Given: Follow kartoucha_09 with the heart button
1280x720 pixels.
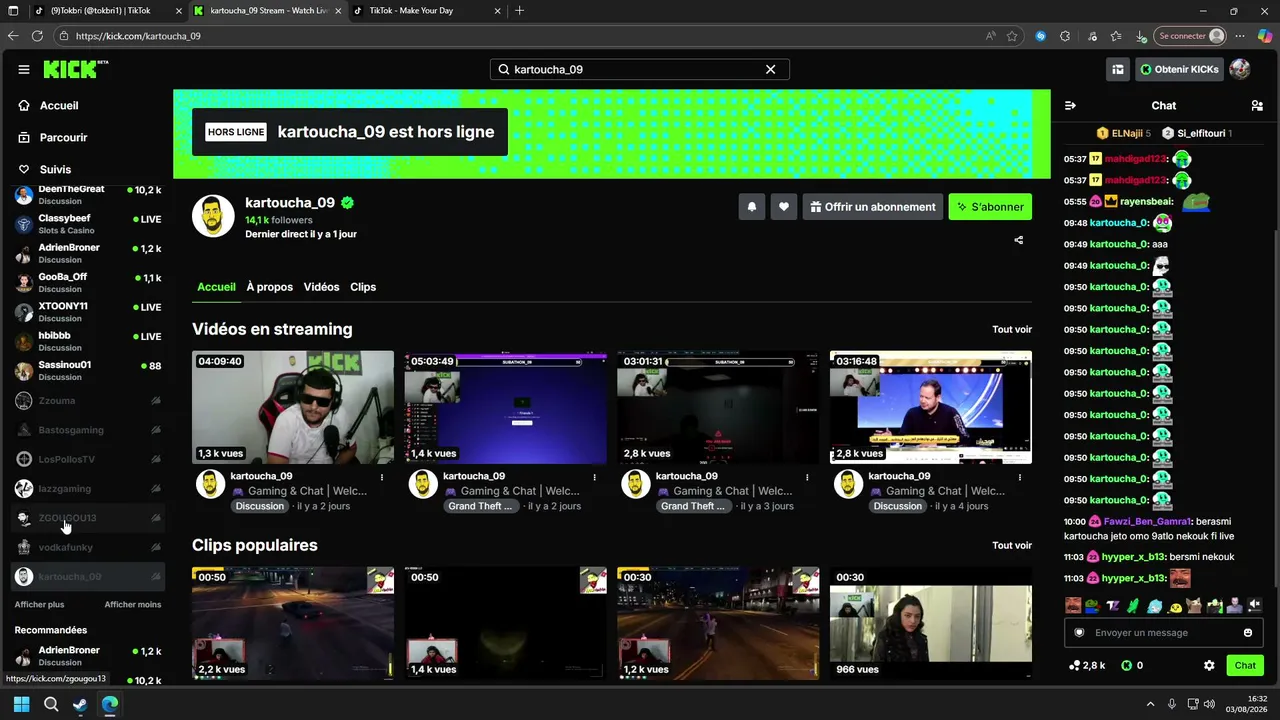Looking at the screenshot, I should pos(784,207).
